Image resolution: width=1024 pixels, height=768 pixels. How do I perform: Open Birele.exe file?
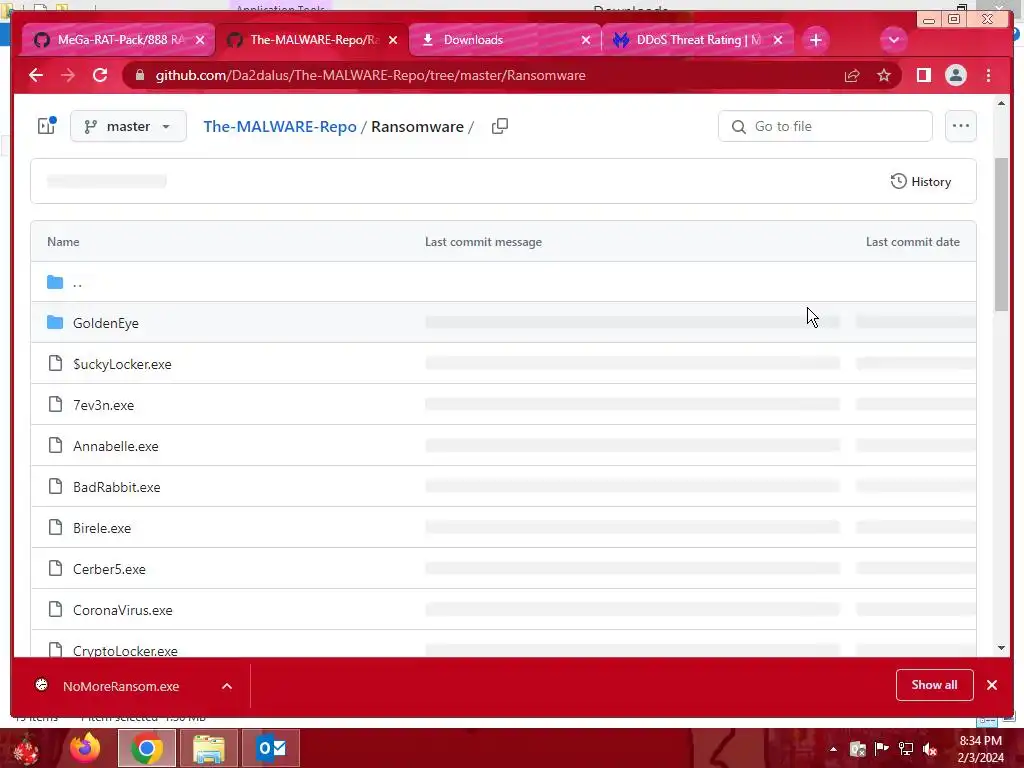tap(102, 528)
